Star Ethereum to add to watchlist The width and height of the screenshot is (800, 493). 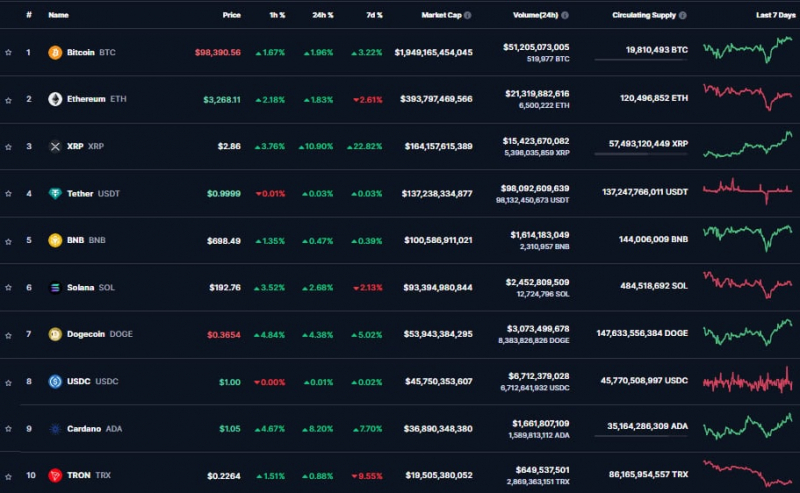click(x=9, y=101)
